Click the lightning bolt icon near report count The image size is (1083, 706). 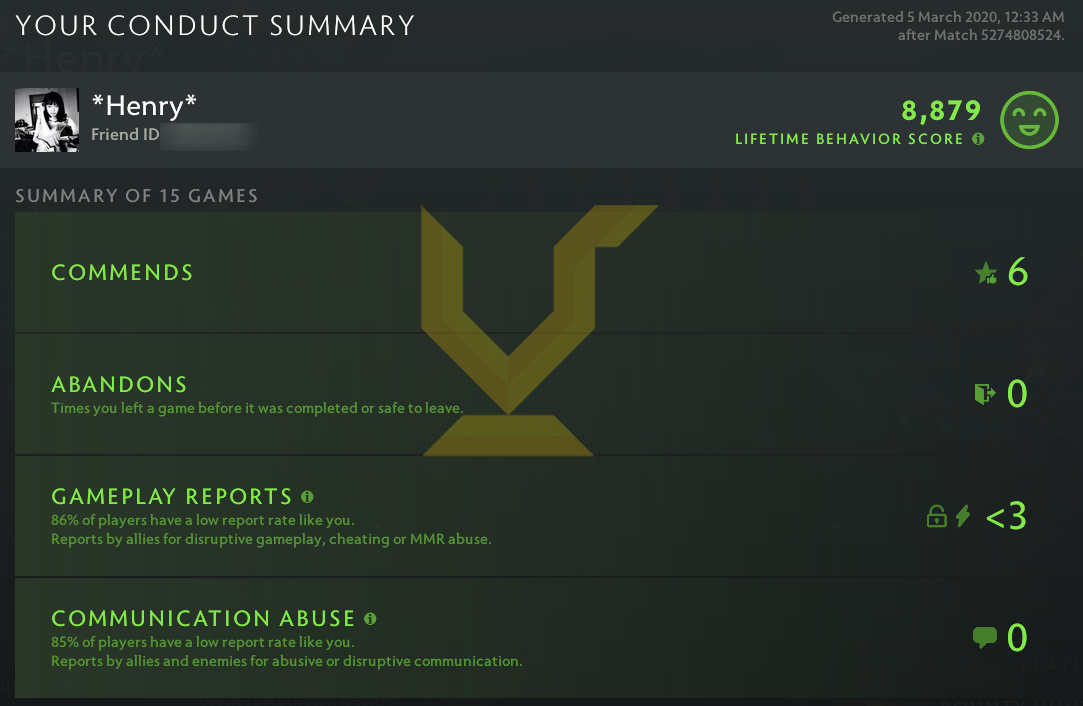pyautogui.click(x=963, y=516)
